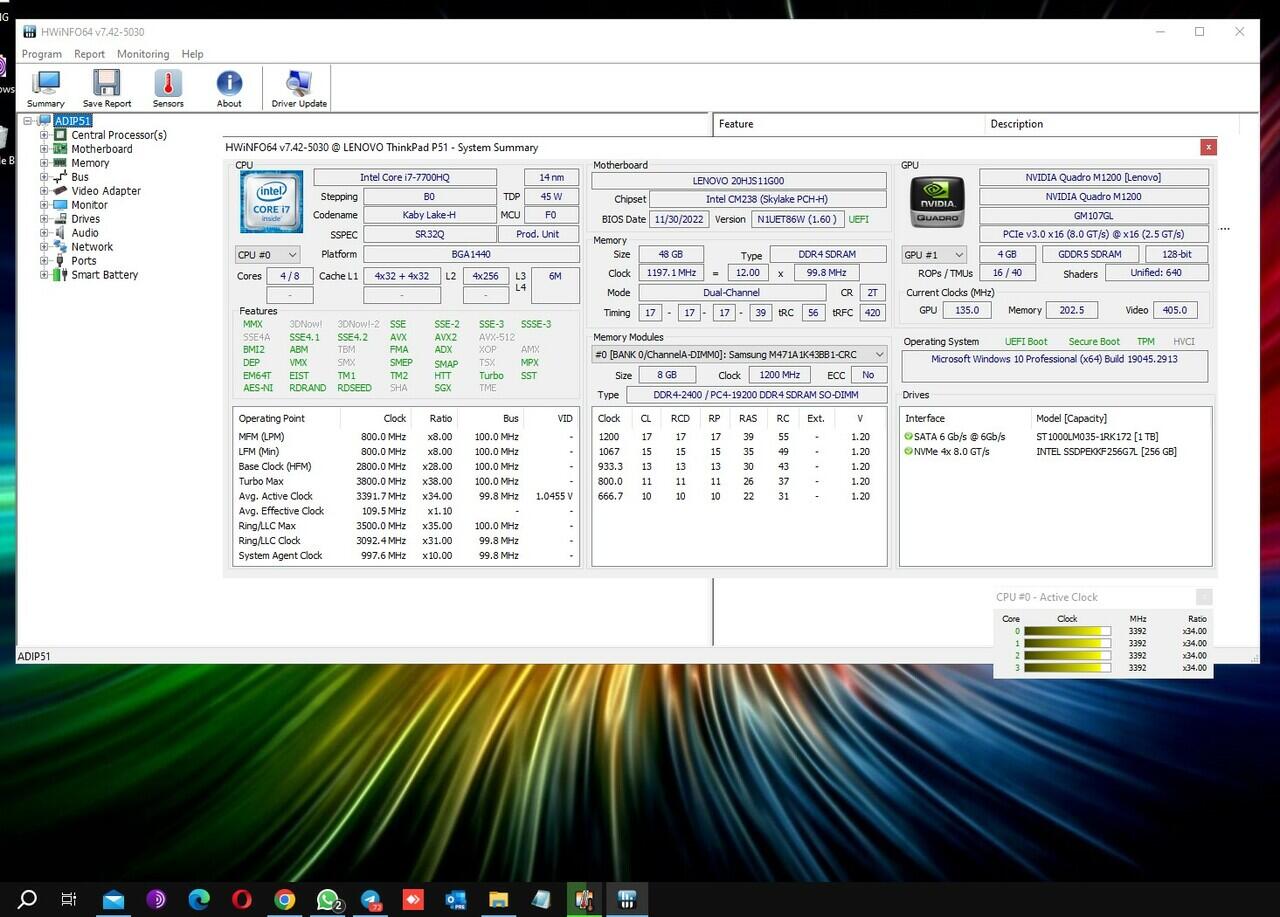Open the Help menu

pyautogui.click(x=192, y=54)
